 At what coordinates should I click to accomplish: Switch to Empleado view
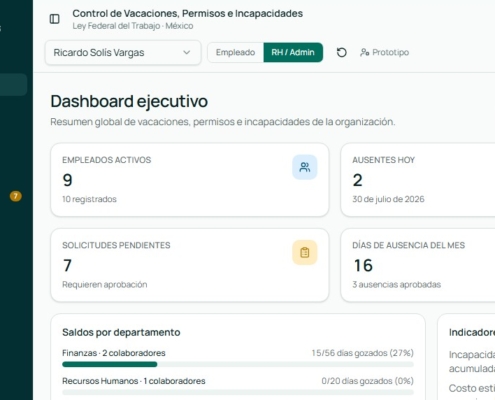235,52
